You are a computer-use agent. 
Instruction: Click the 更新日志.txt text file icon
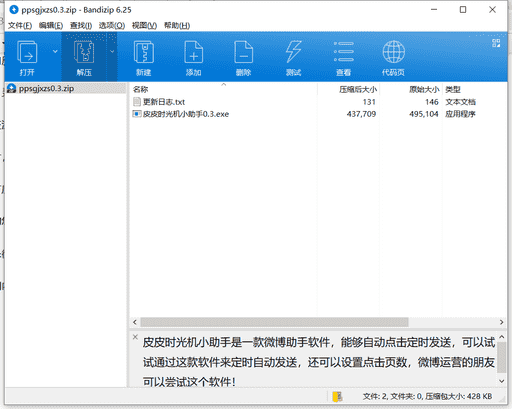tap(137, 102)
